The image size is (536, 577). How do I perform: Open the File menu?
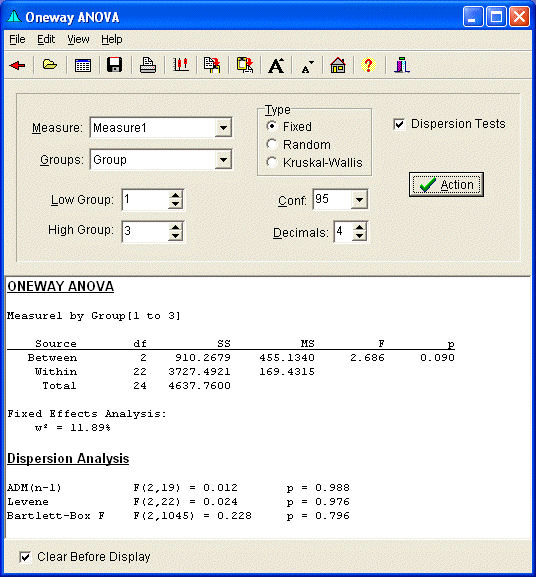[17, 39]
